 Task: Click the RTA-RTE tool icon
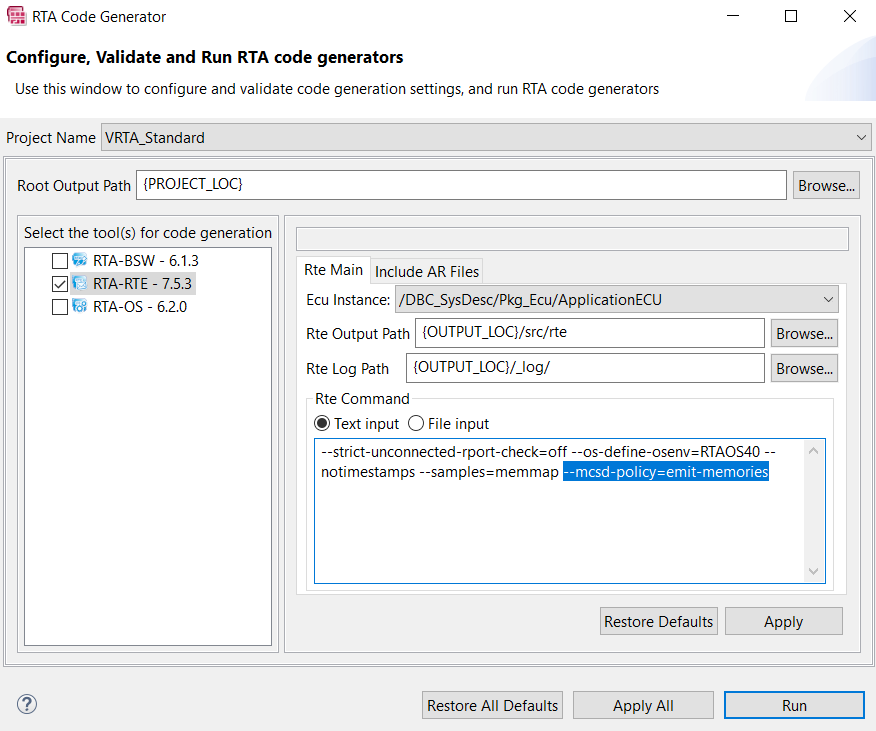point(80,283)
